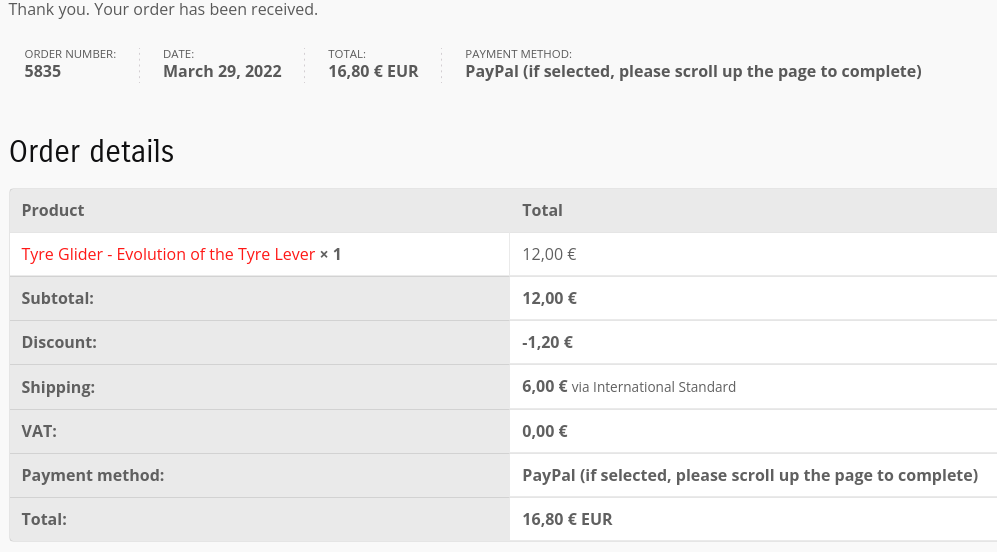Click the Shipping row label

(58, 387)
